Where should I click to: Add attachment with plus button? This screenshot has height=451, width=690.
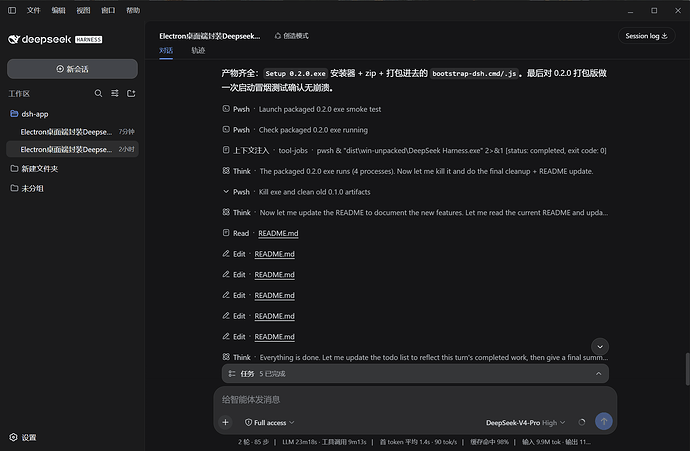225,422
